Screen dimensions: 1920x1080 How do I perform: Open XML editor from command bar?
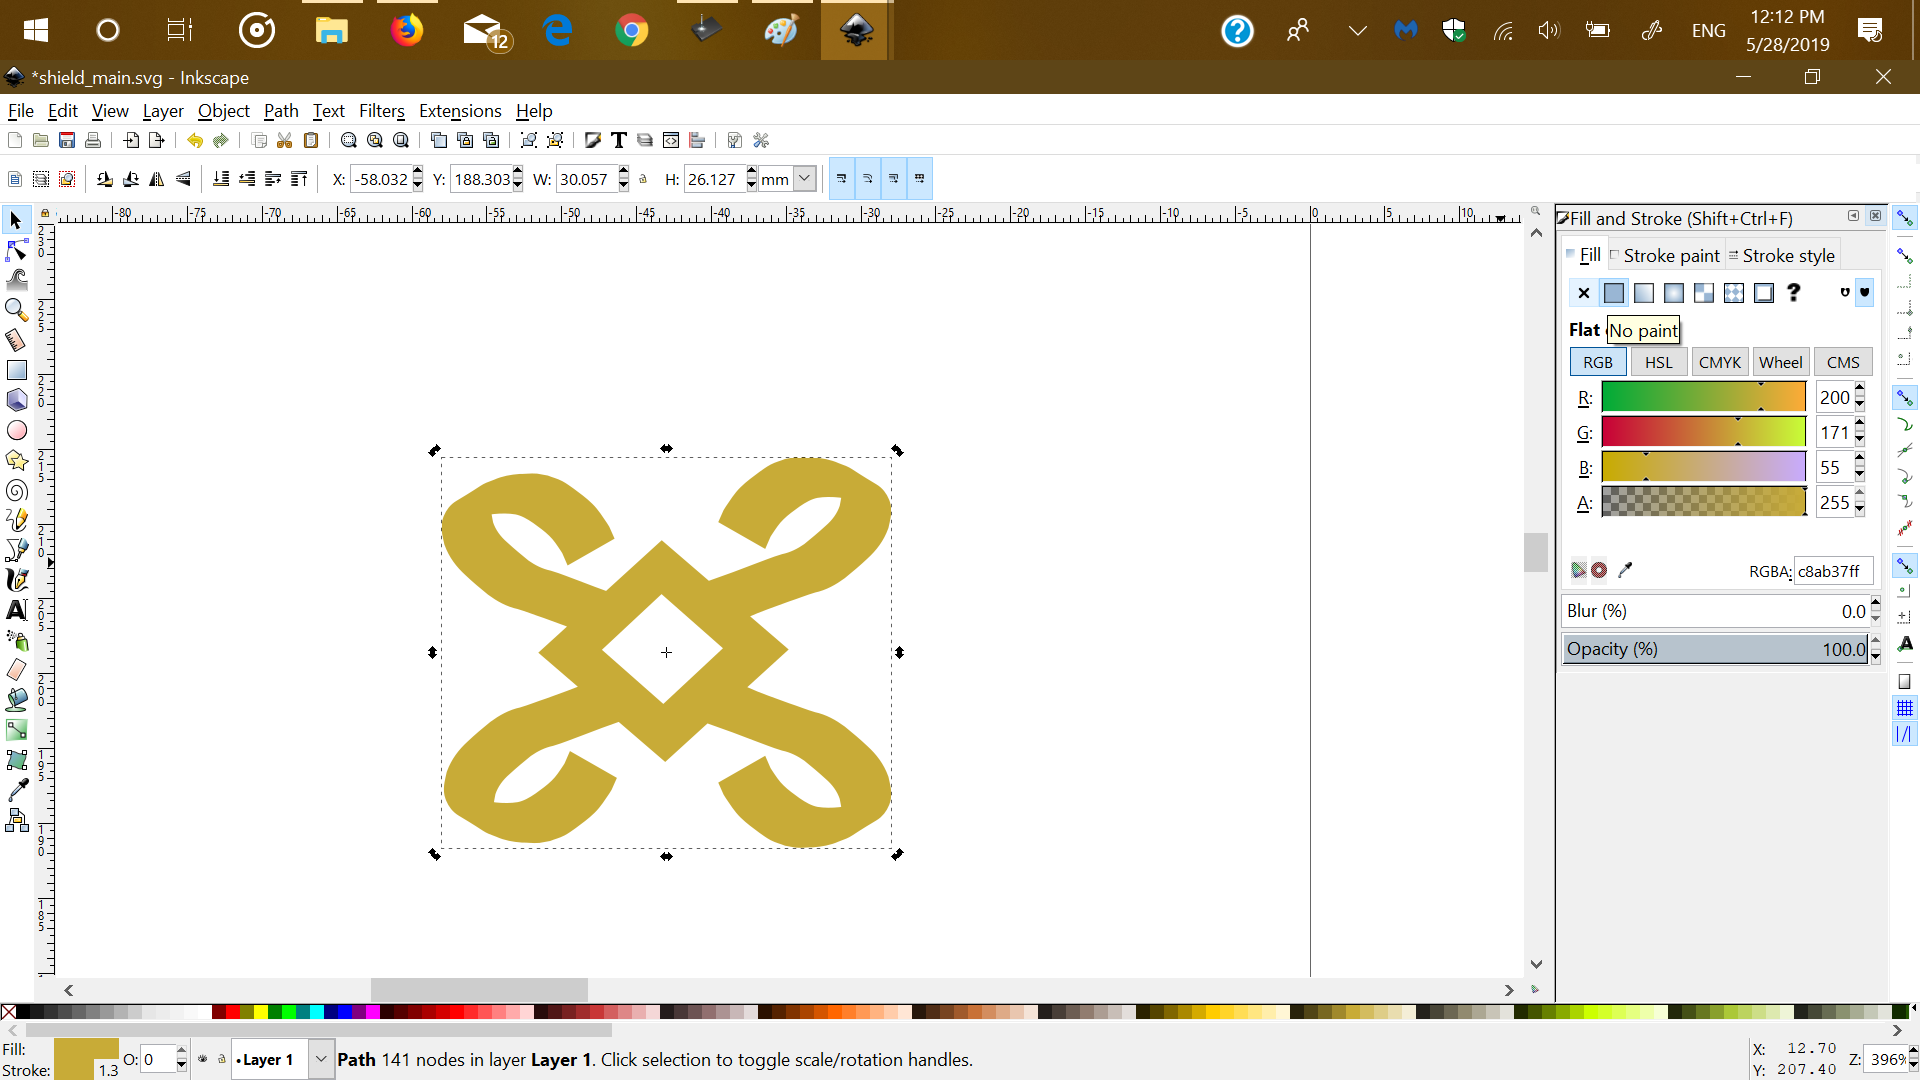pos(671,140)
